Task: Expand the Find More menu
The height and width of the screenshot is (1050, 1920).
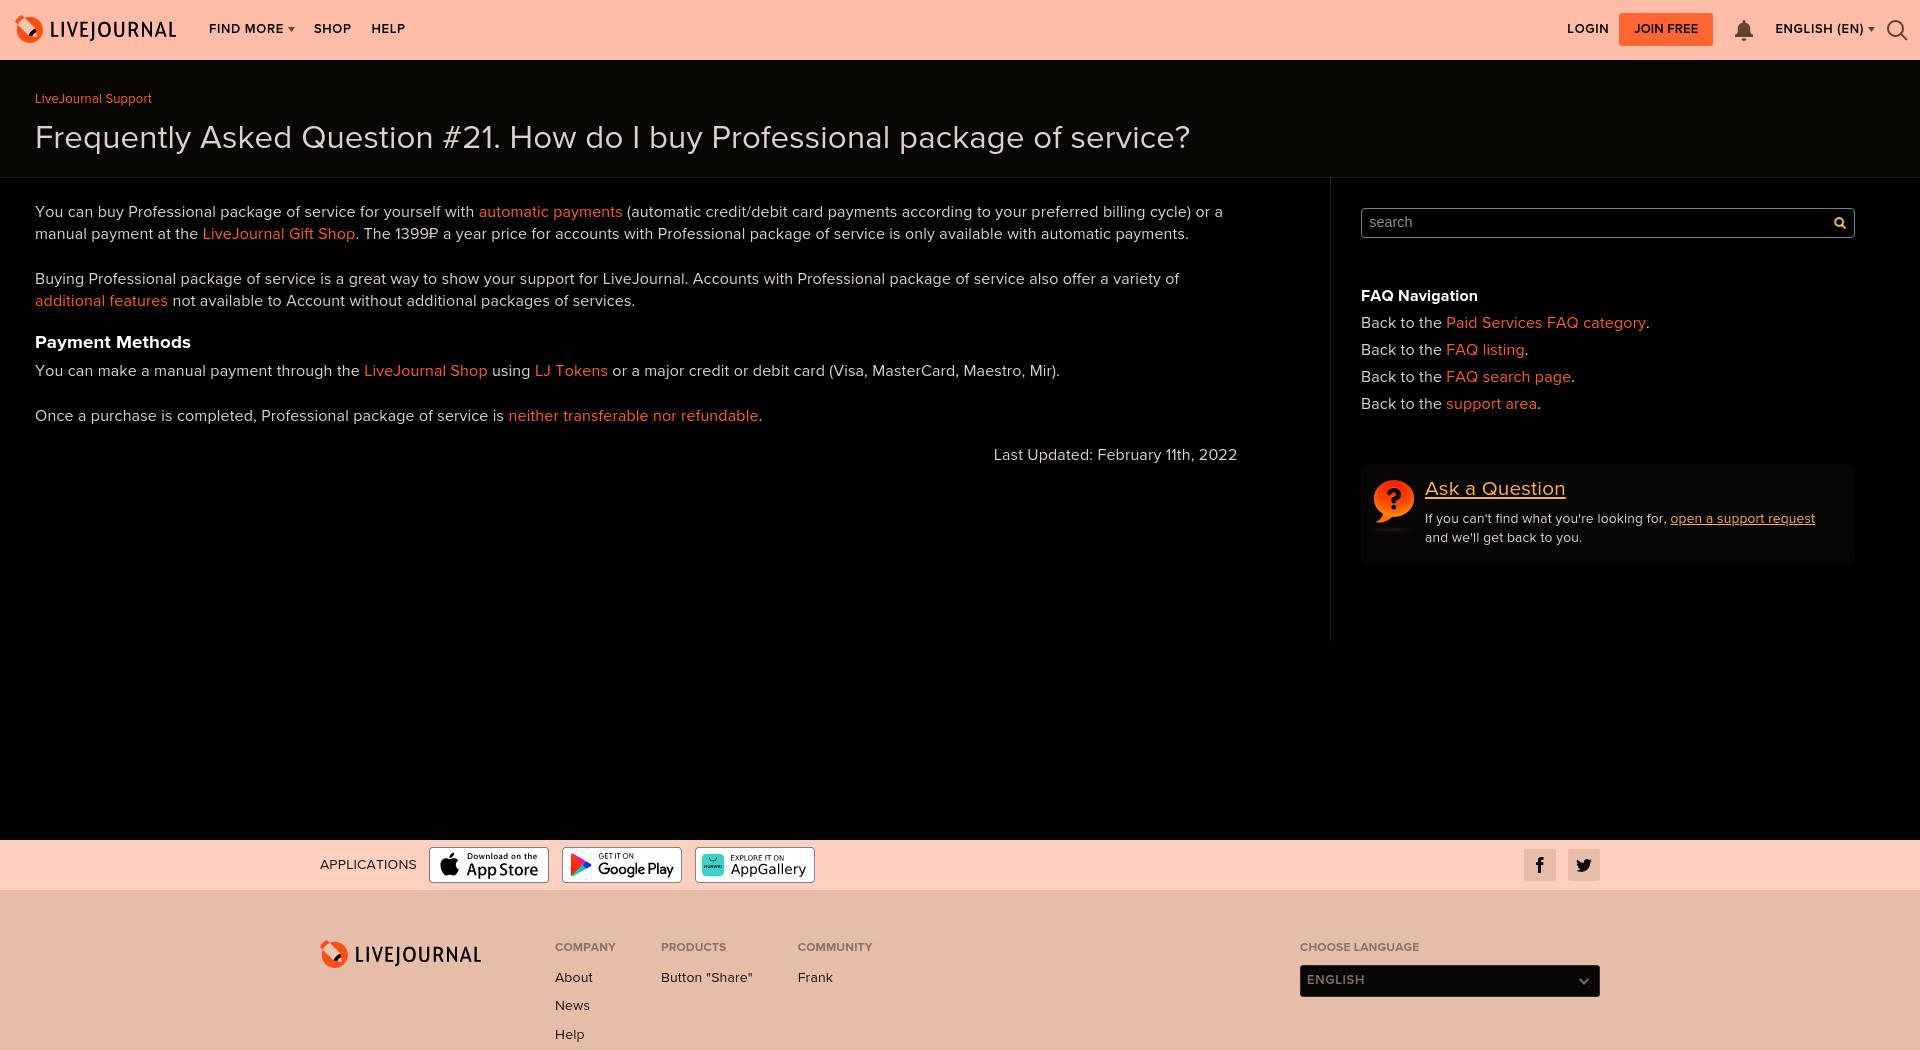Action: (x=252, y=29)
